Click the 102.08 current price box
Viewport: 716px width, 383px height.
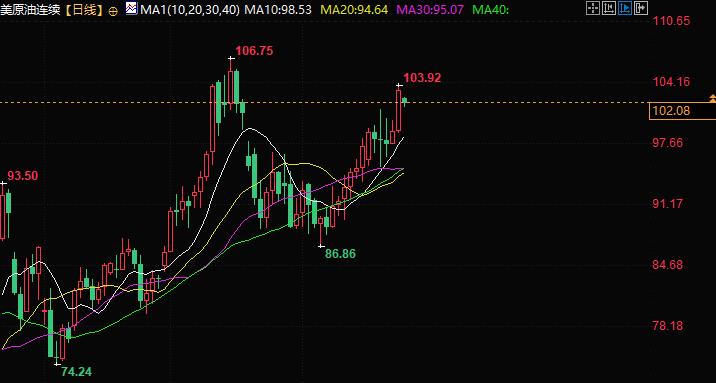[x=682, y=111]
